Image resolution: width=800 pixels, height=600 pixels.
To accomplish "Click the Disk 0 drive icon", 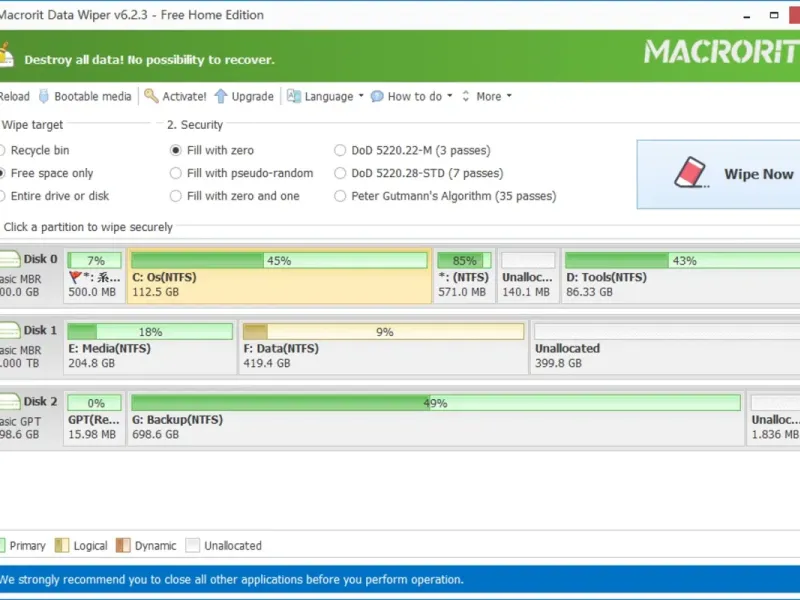I will (10, 259).
